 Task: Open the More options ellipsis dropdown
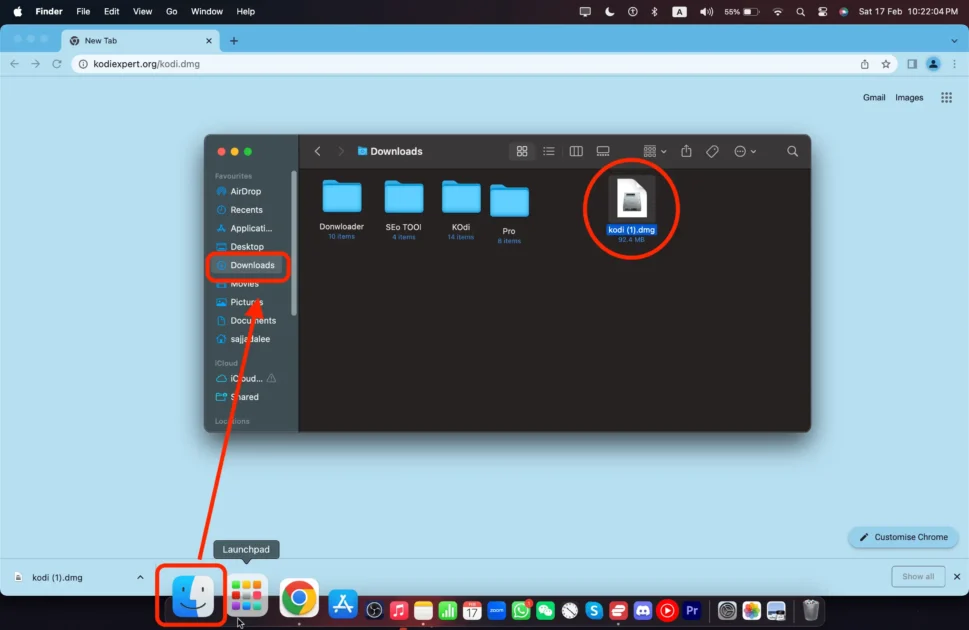pos(744,151)
